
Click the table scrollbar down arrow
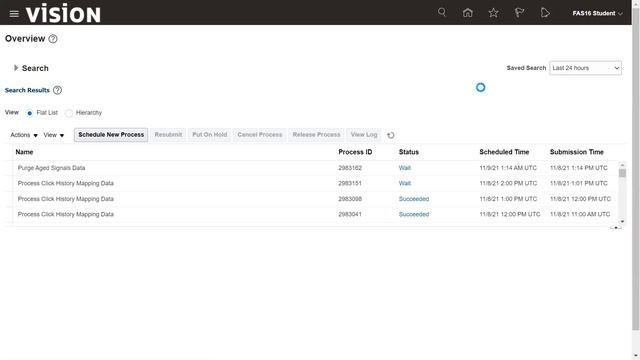(622, 222)
